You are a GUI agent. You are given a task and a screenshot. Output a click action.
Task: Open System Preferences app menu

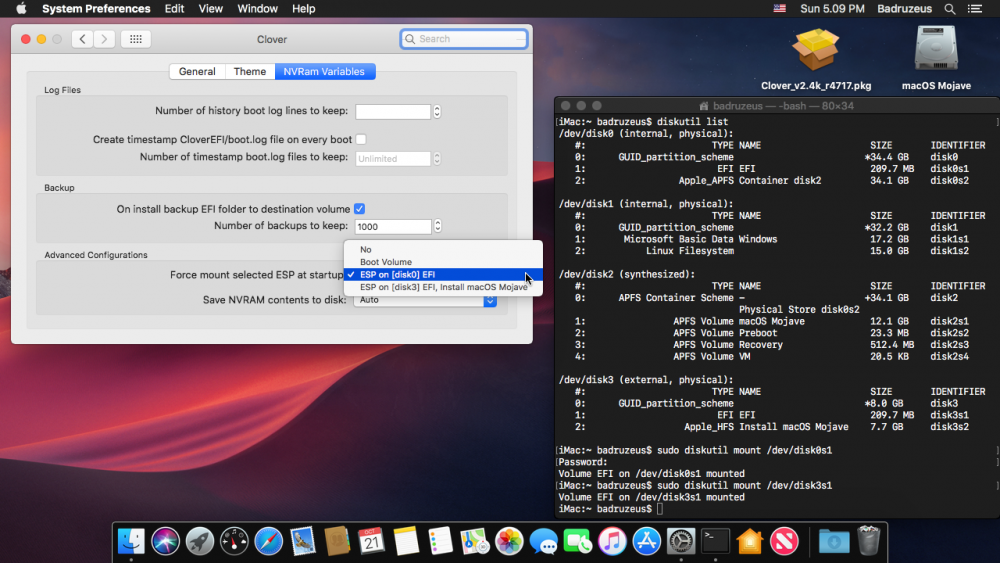click(96, 9)
